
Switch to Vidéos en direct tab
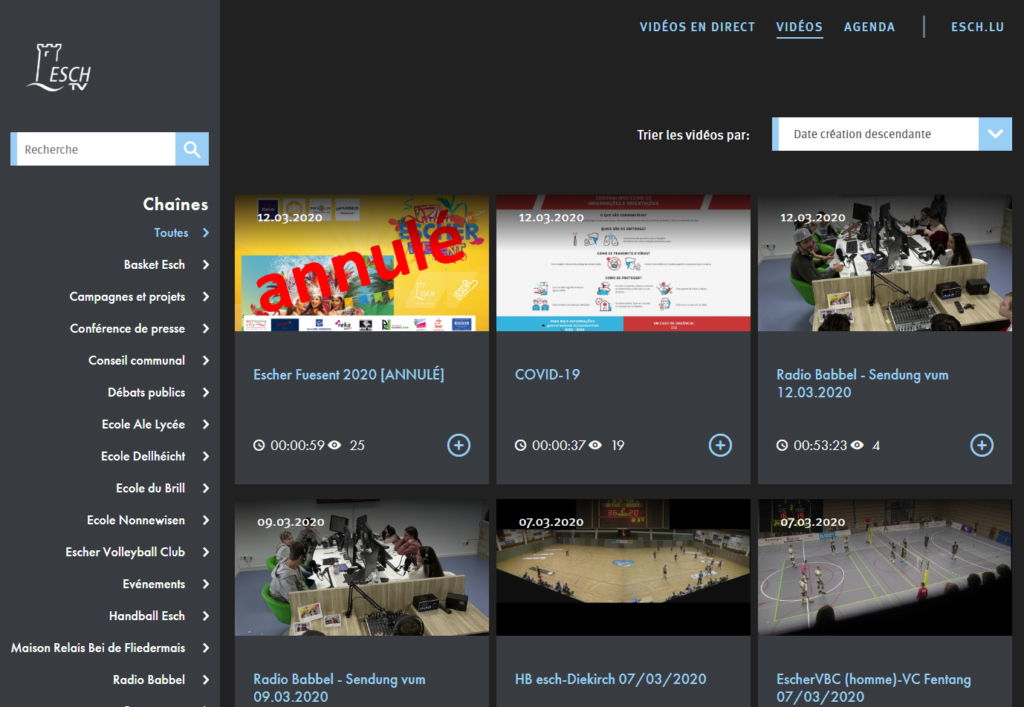(697, 27)
